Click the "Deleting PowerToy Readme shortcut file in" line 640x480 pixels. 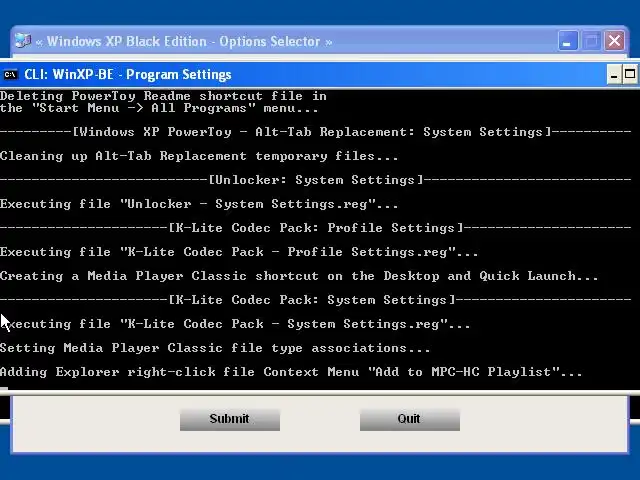[x=163, y=96]
